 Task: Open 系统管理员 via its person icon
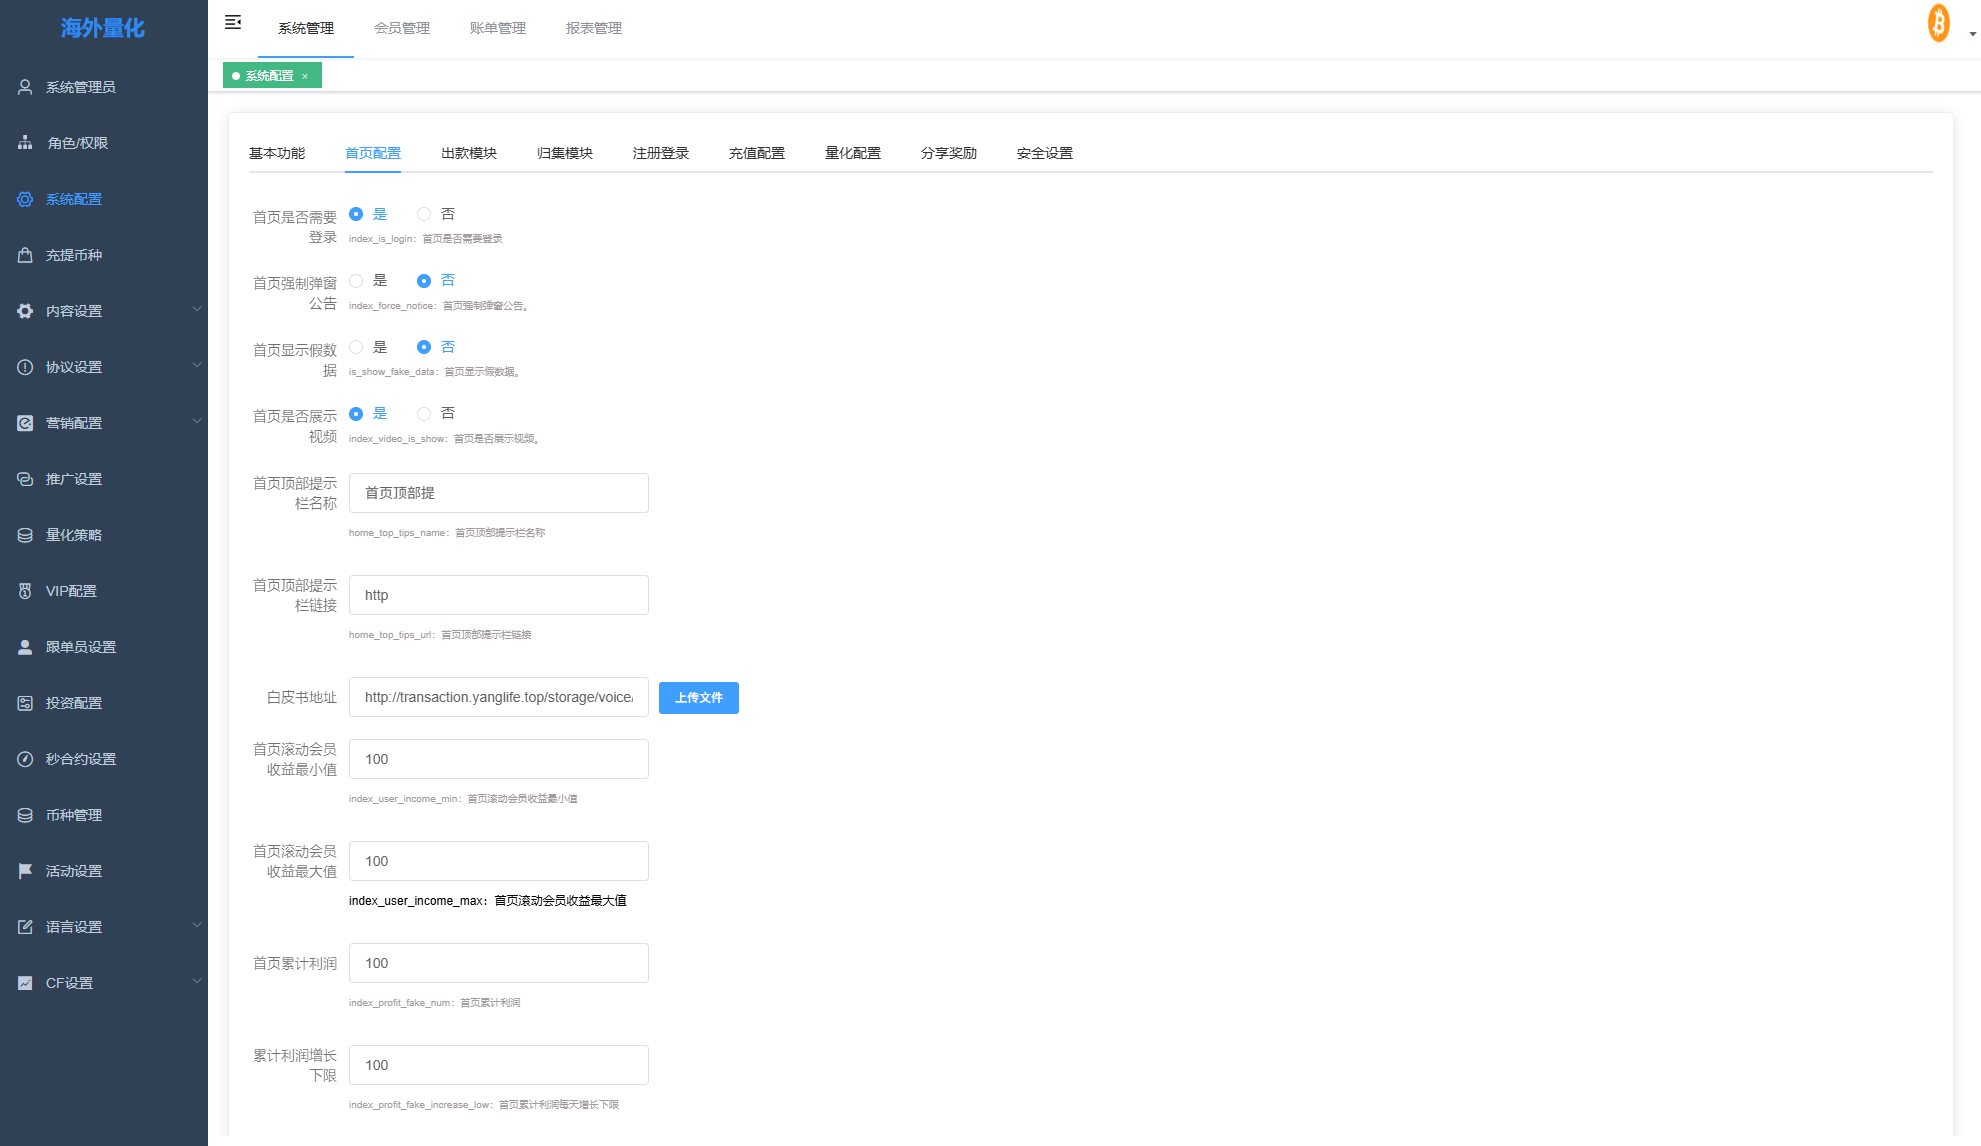(25, 87)
